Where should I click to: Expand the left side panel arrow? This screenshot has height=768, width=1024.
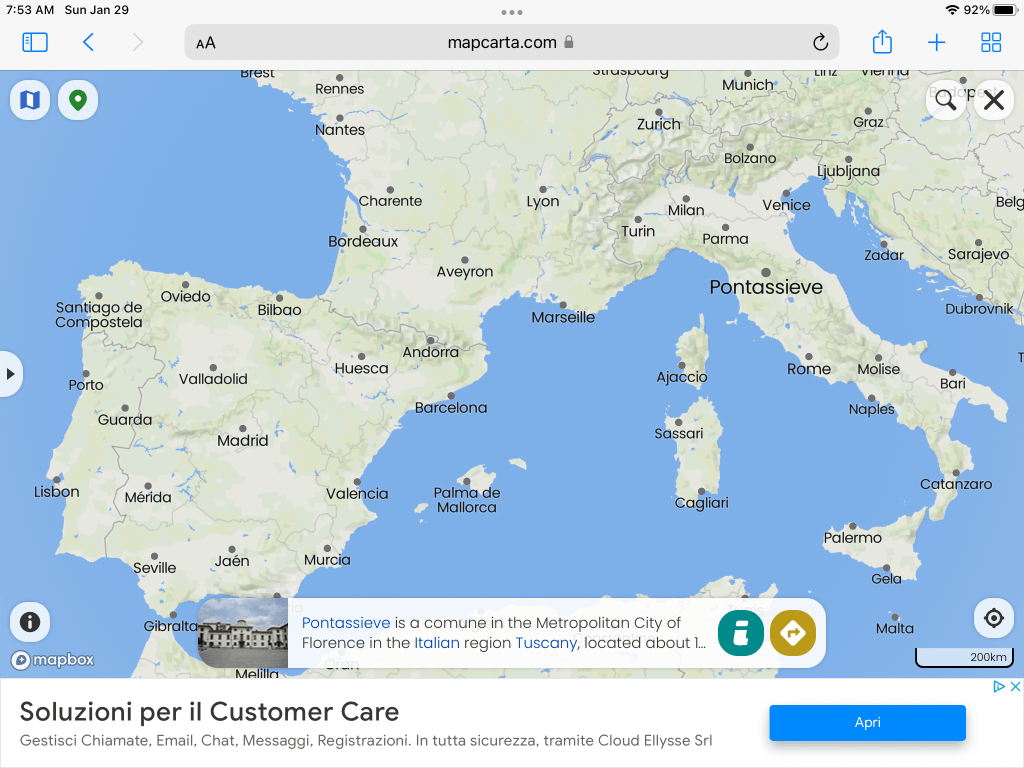coord(10,374)
